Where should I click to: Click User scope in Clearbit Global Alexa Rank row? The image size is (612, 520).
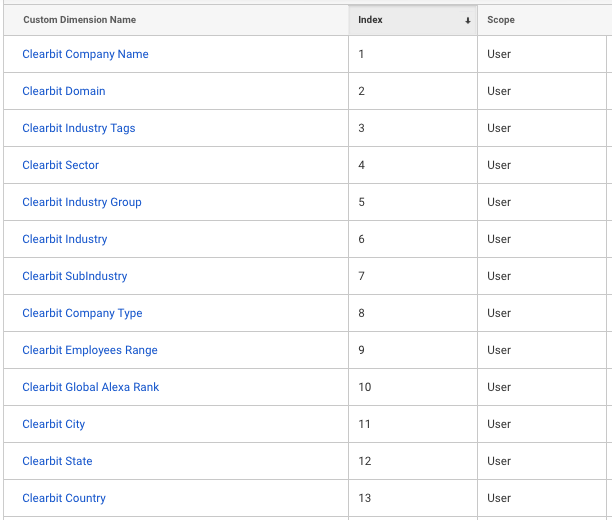[x=499, y=387]
